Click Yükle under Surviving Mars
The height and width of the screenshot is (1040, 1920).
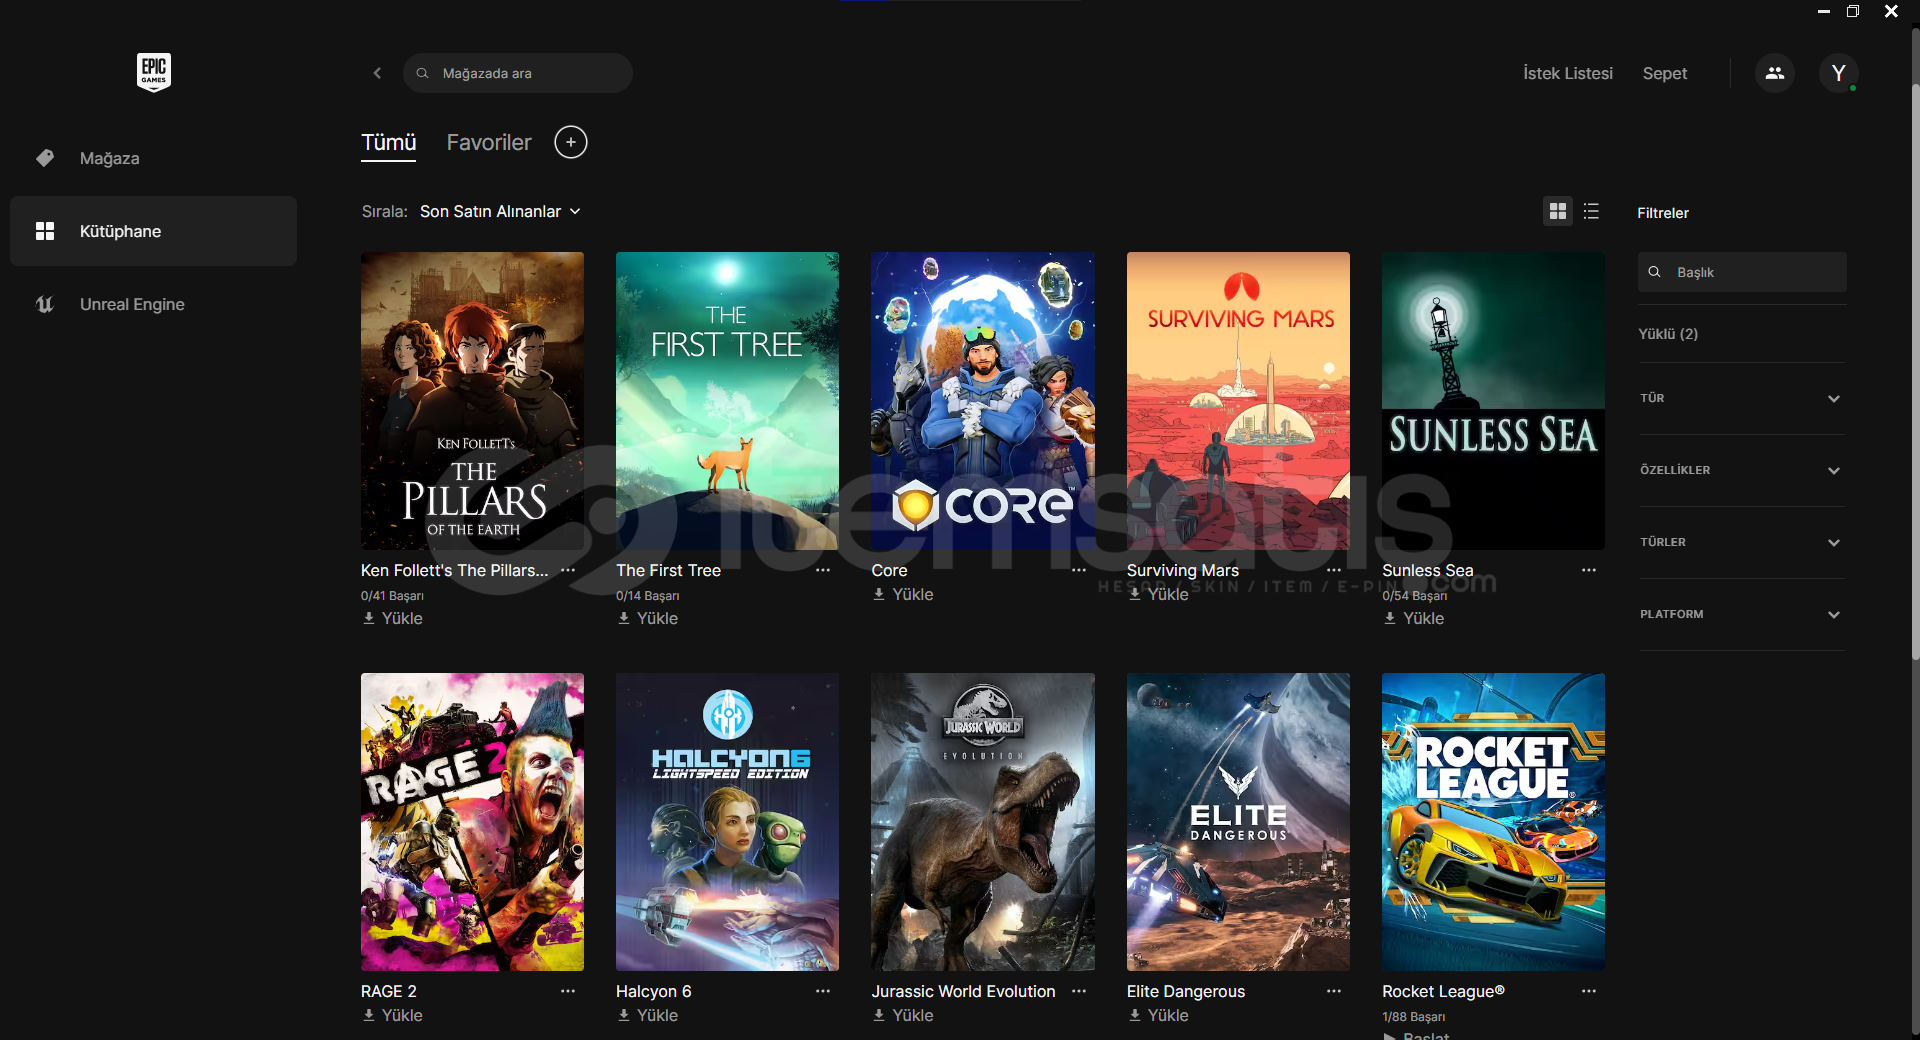pyautogui.click(x=1158, y=594)
